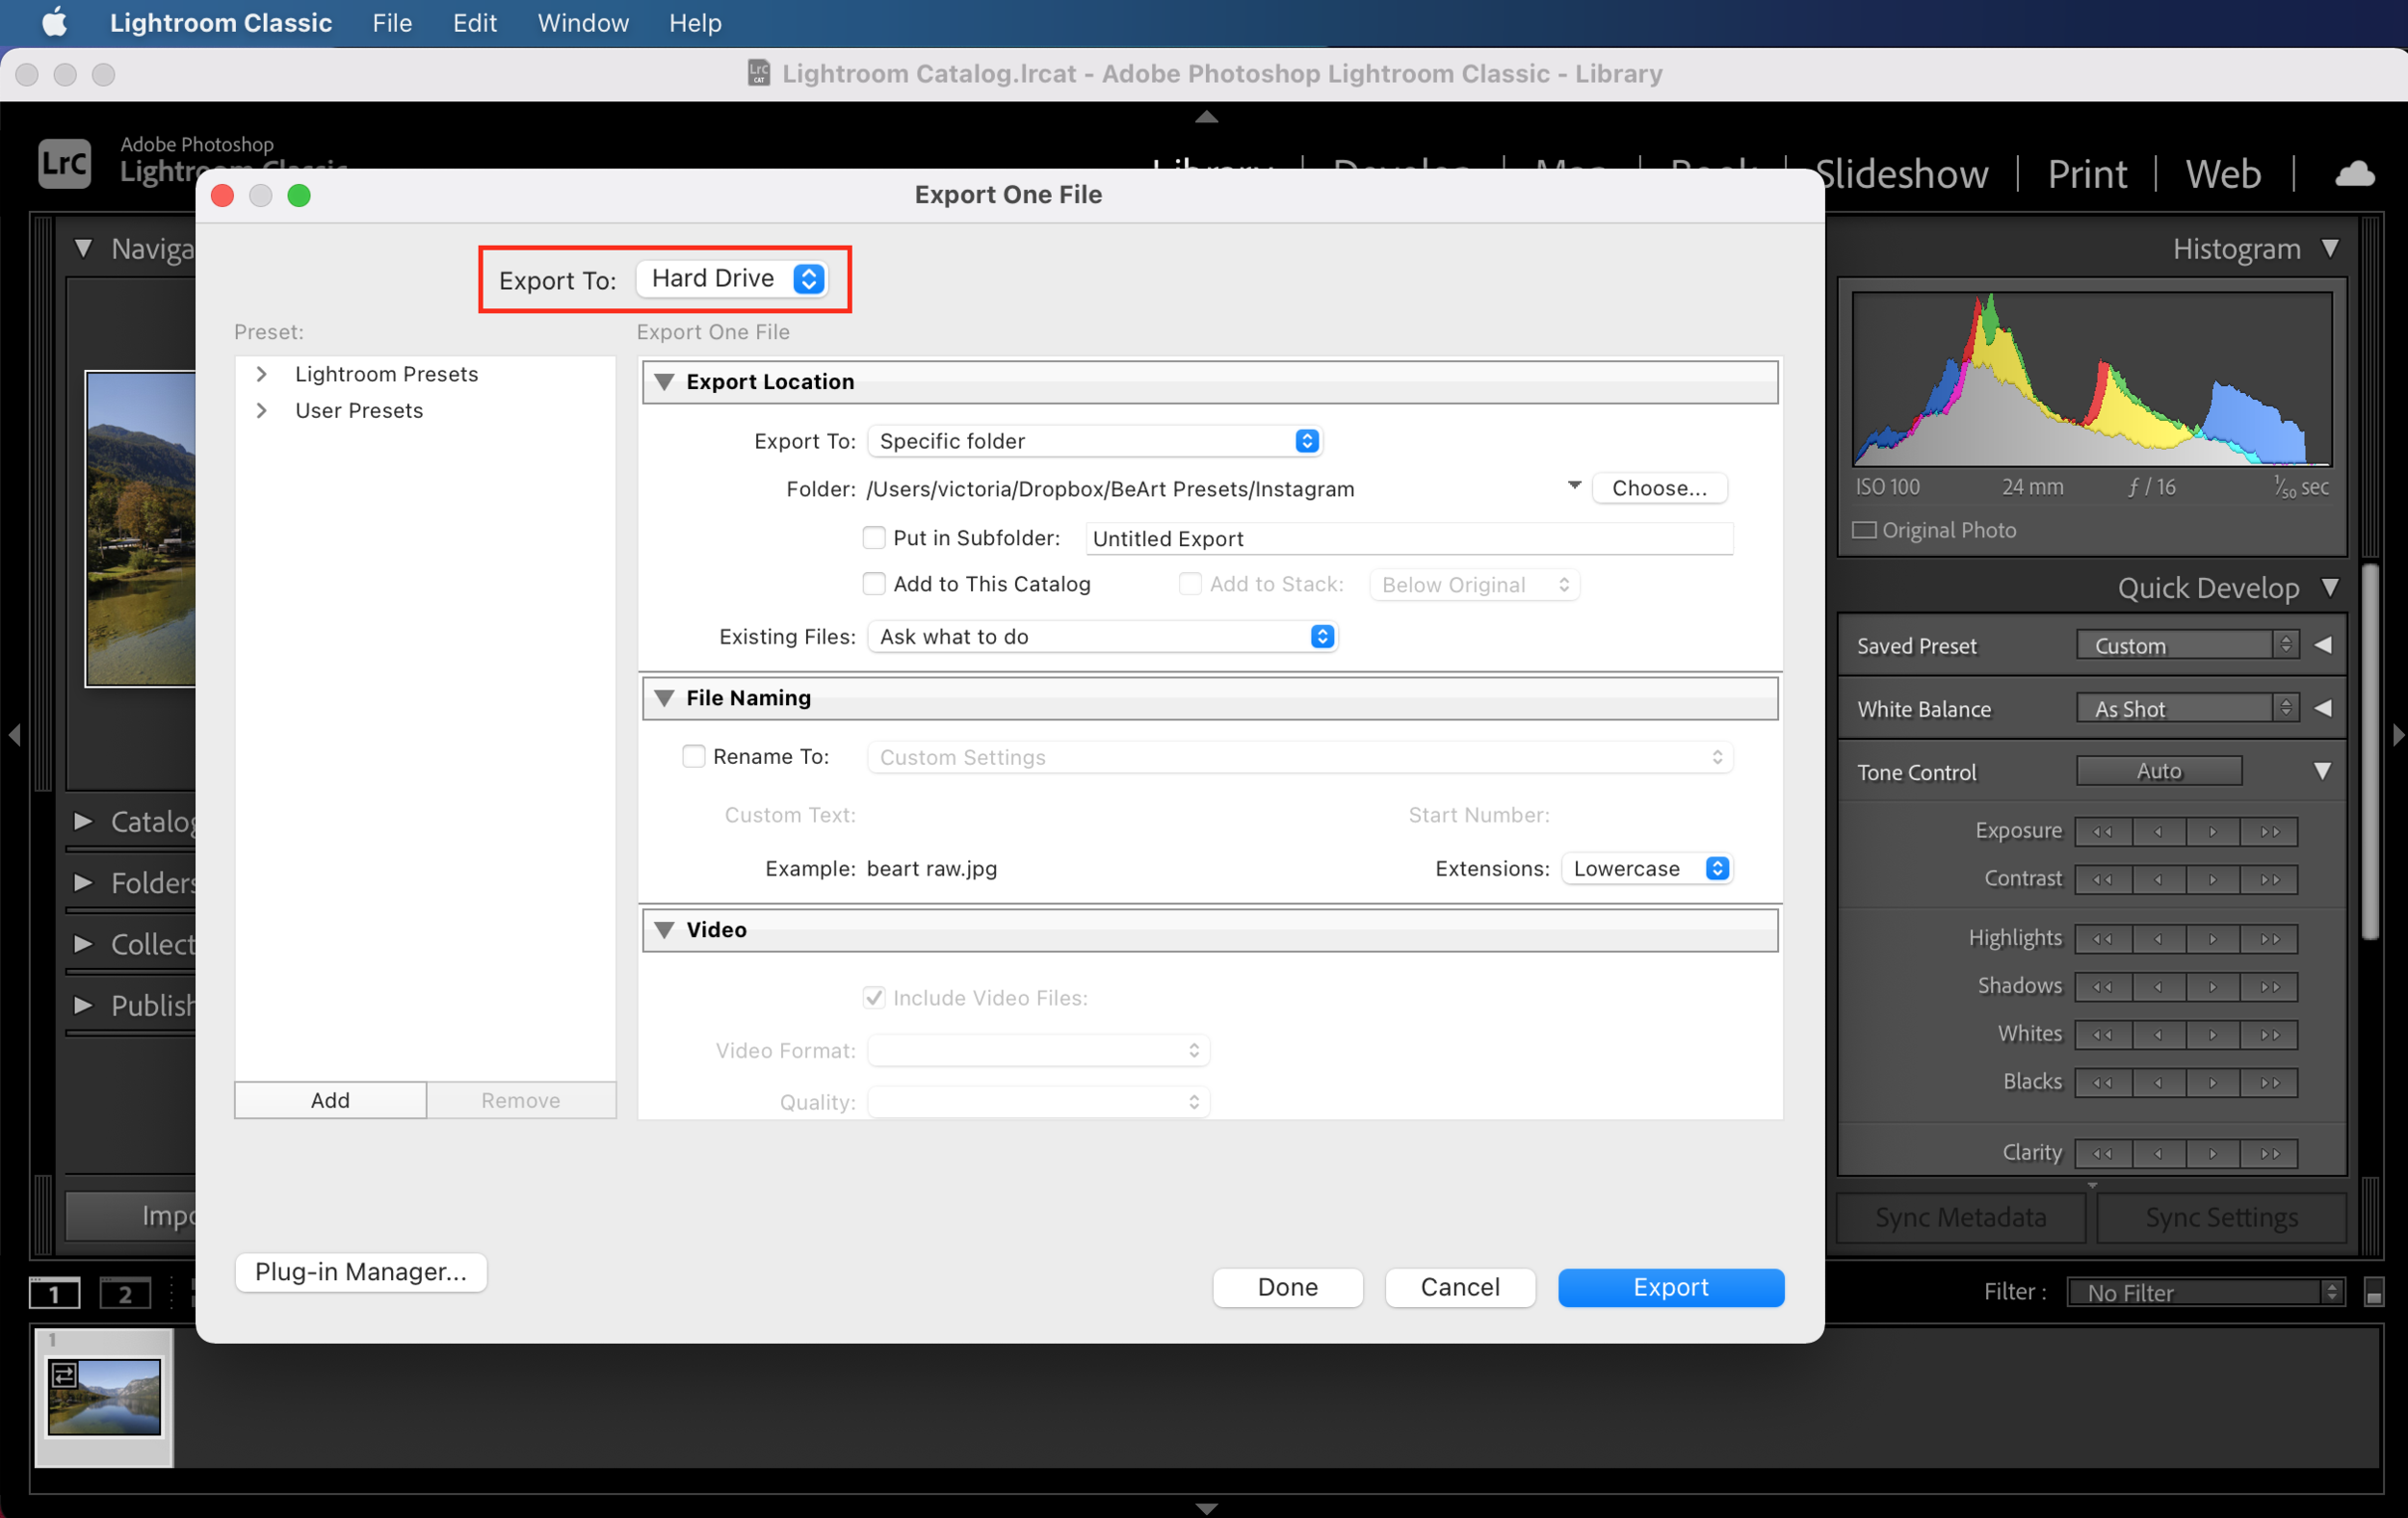Toggle the Add to Stack checkbox
2408x1518 pixels.
[1189, 583]
